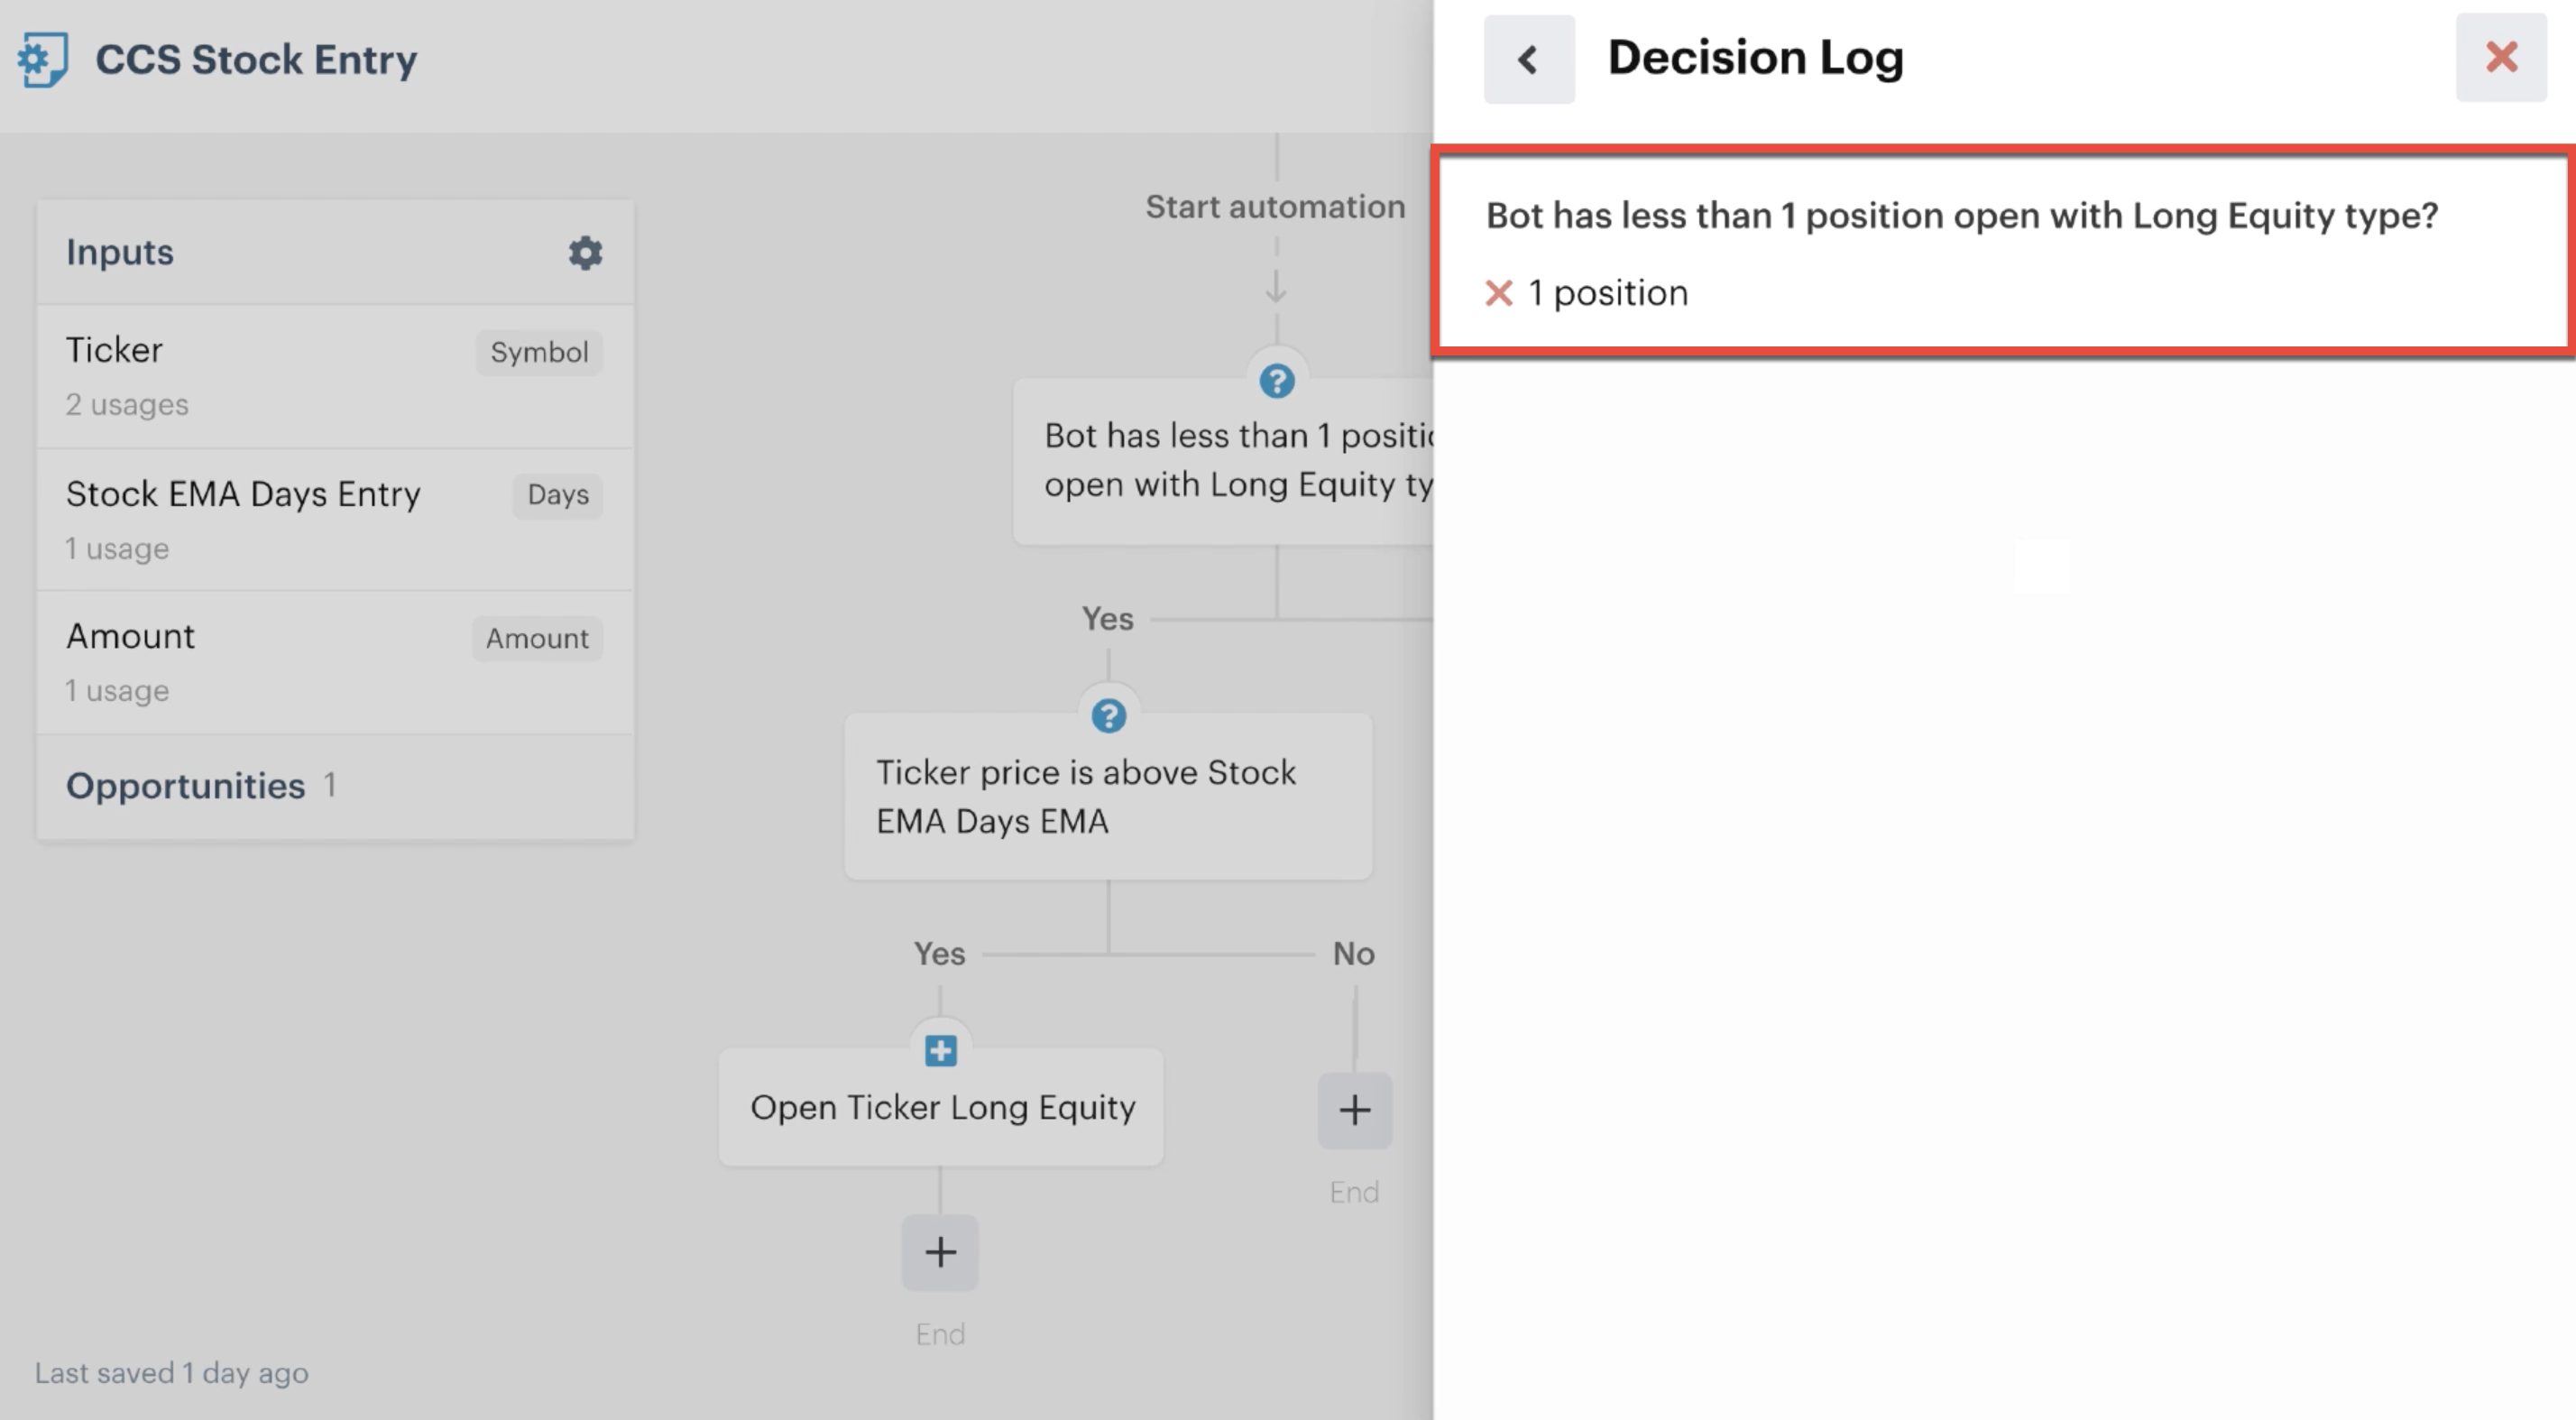
Task: Open the Inputs settings gear
Action: click(x=586, y=253)
